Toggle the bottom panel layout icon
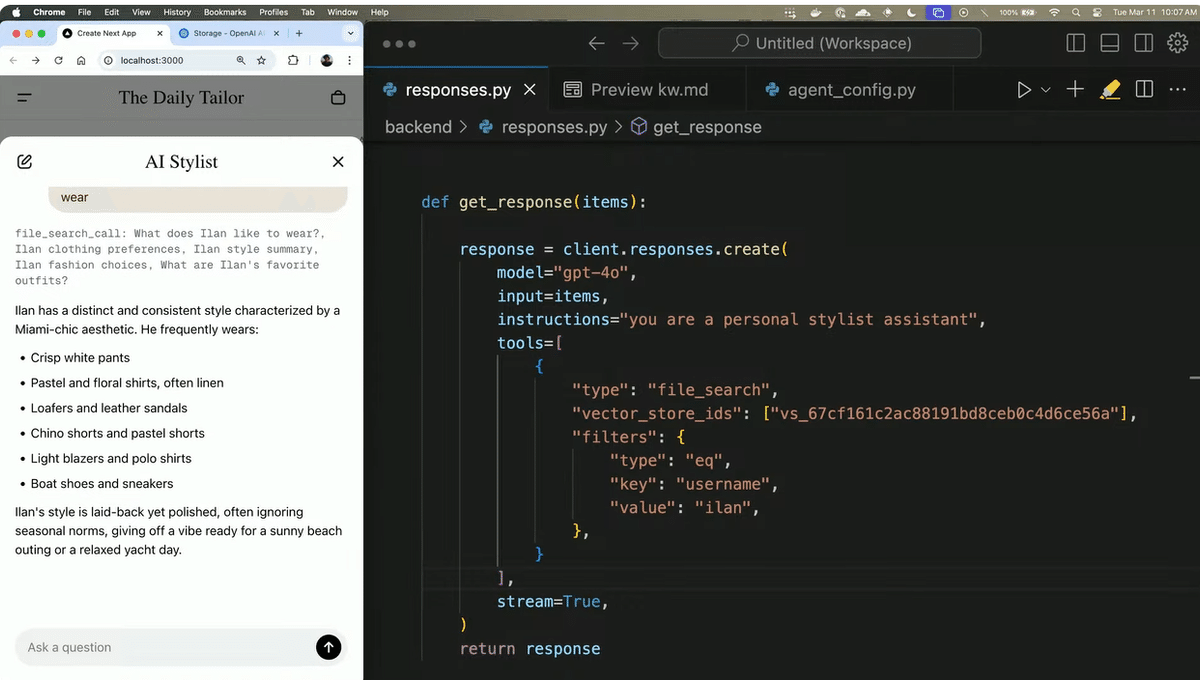The image size is (1200, 680). [1108, 43]
